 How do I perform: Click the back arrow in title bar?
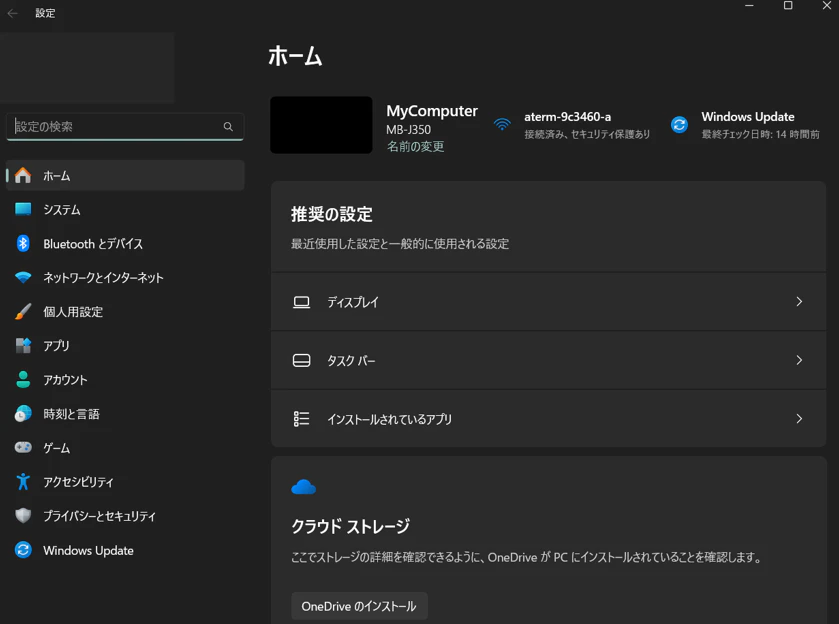[x=13, y=13]
